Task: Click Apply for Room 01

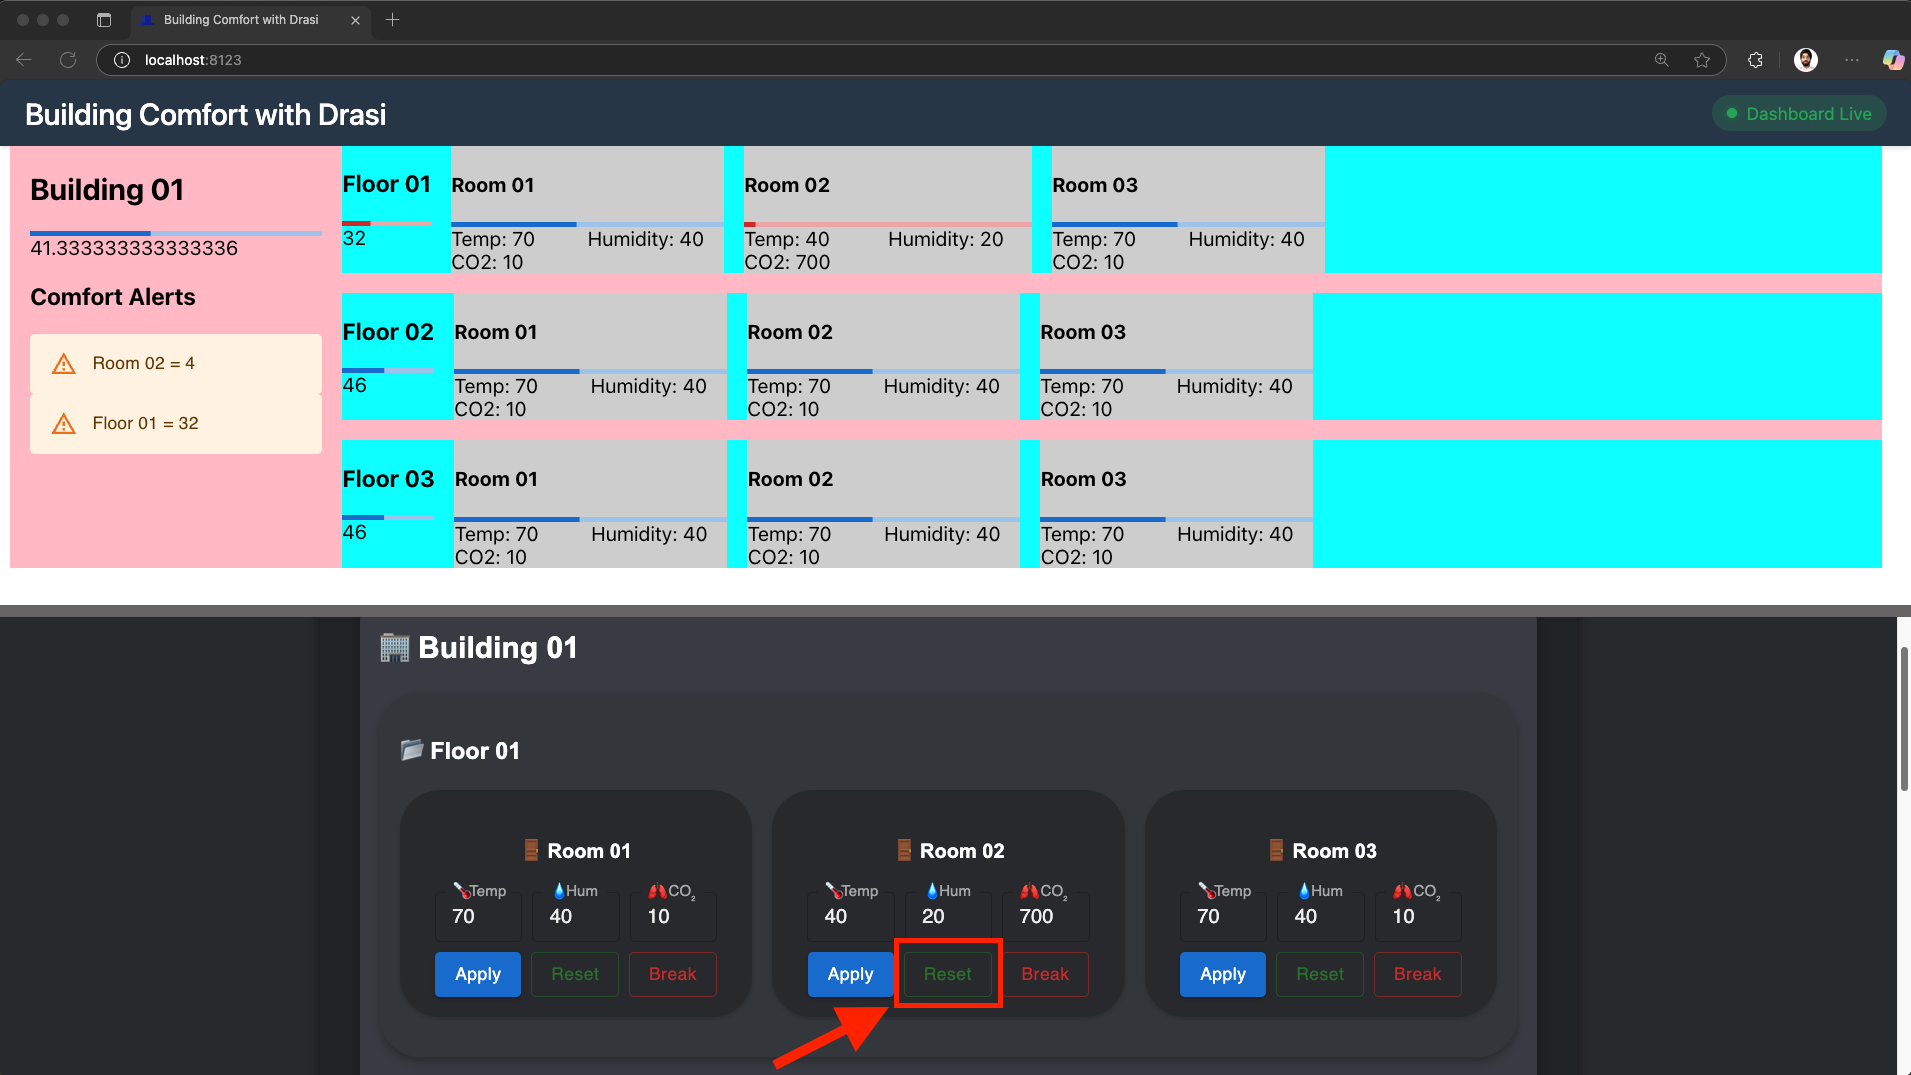Action: [477, 974]
